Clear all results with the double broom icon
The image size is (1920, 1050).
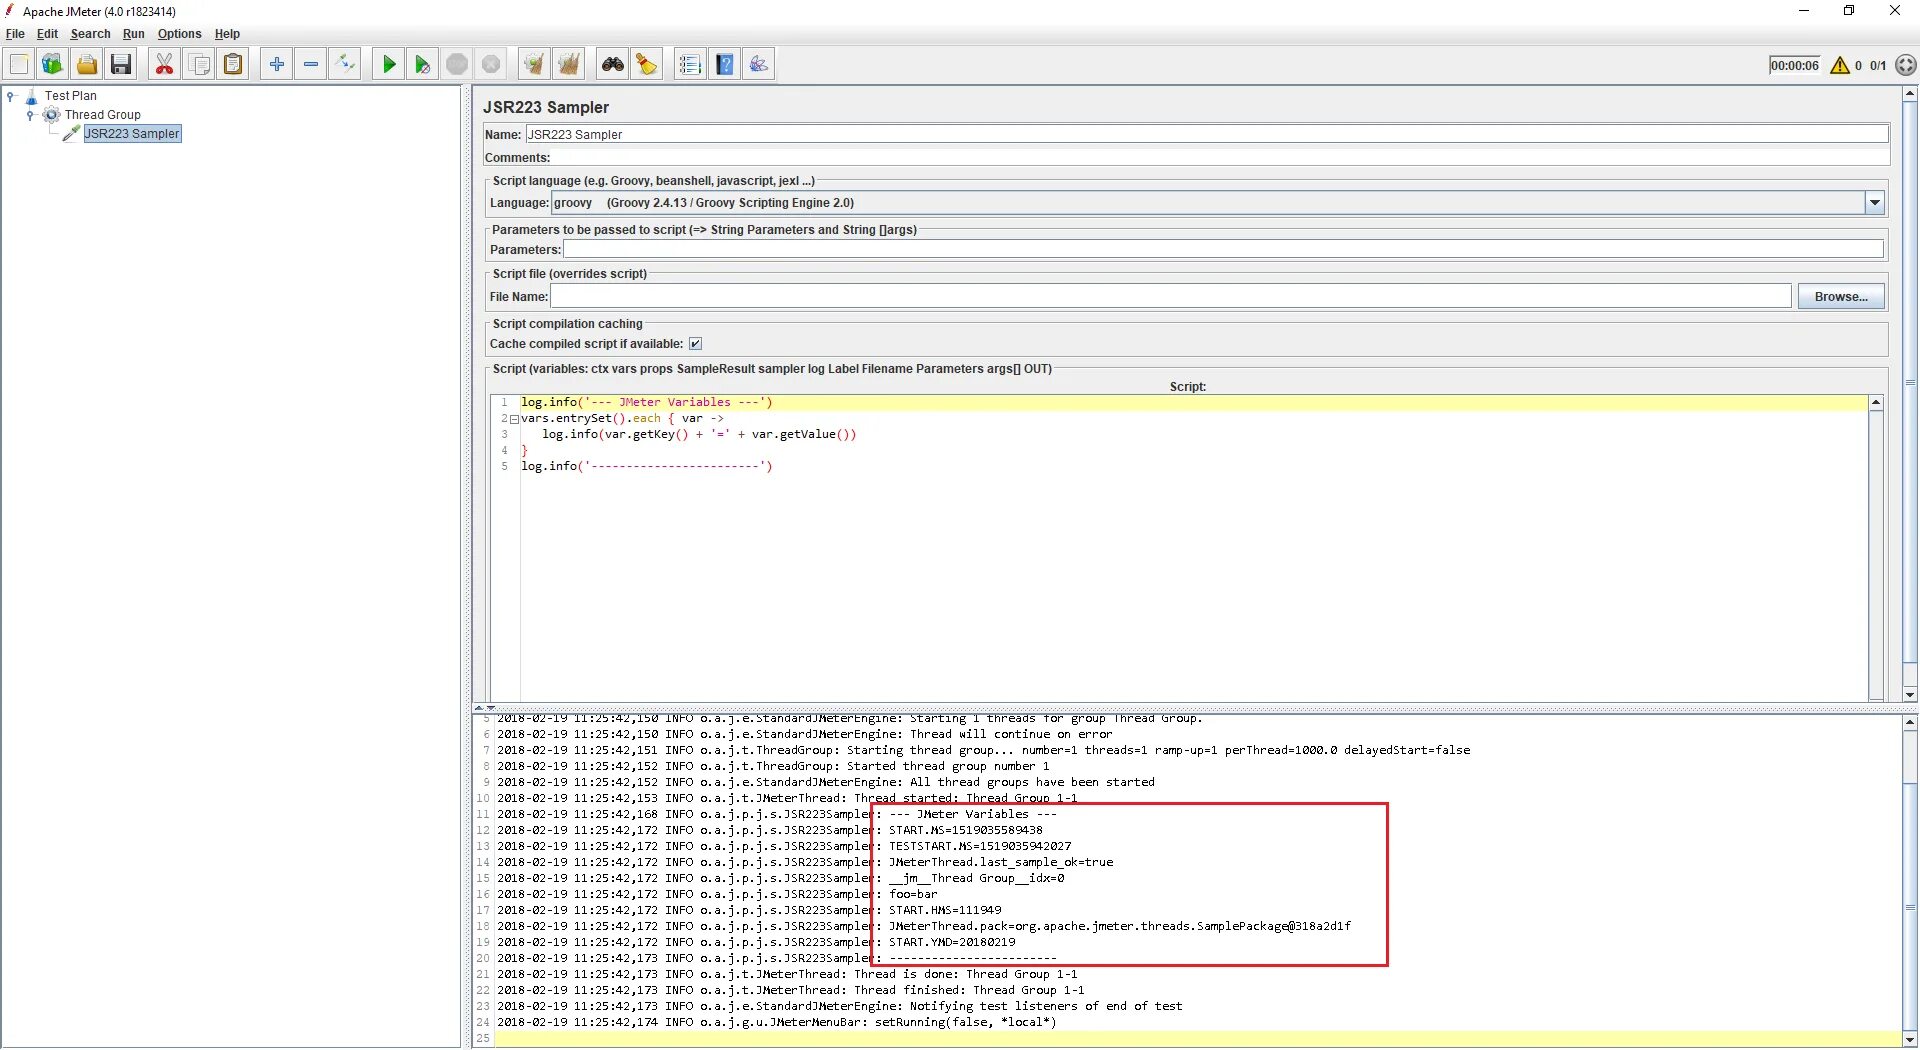coord(569,65)
